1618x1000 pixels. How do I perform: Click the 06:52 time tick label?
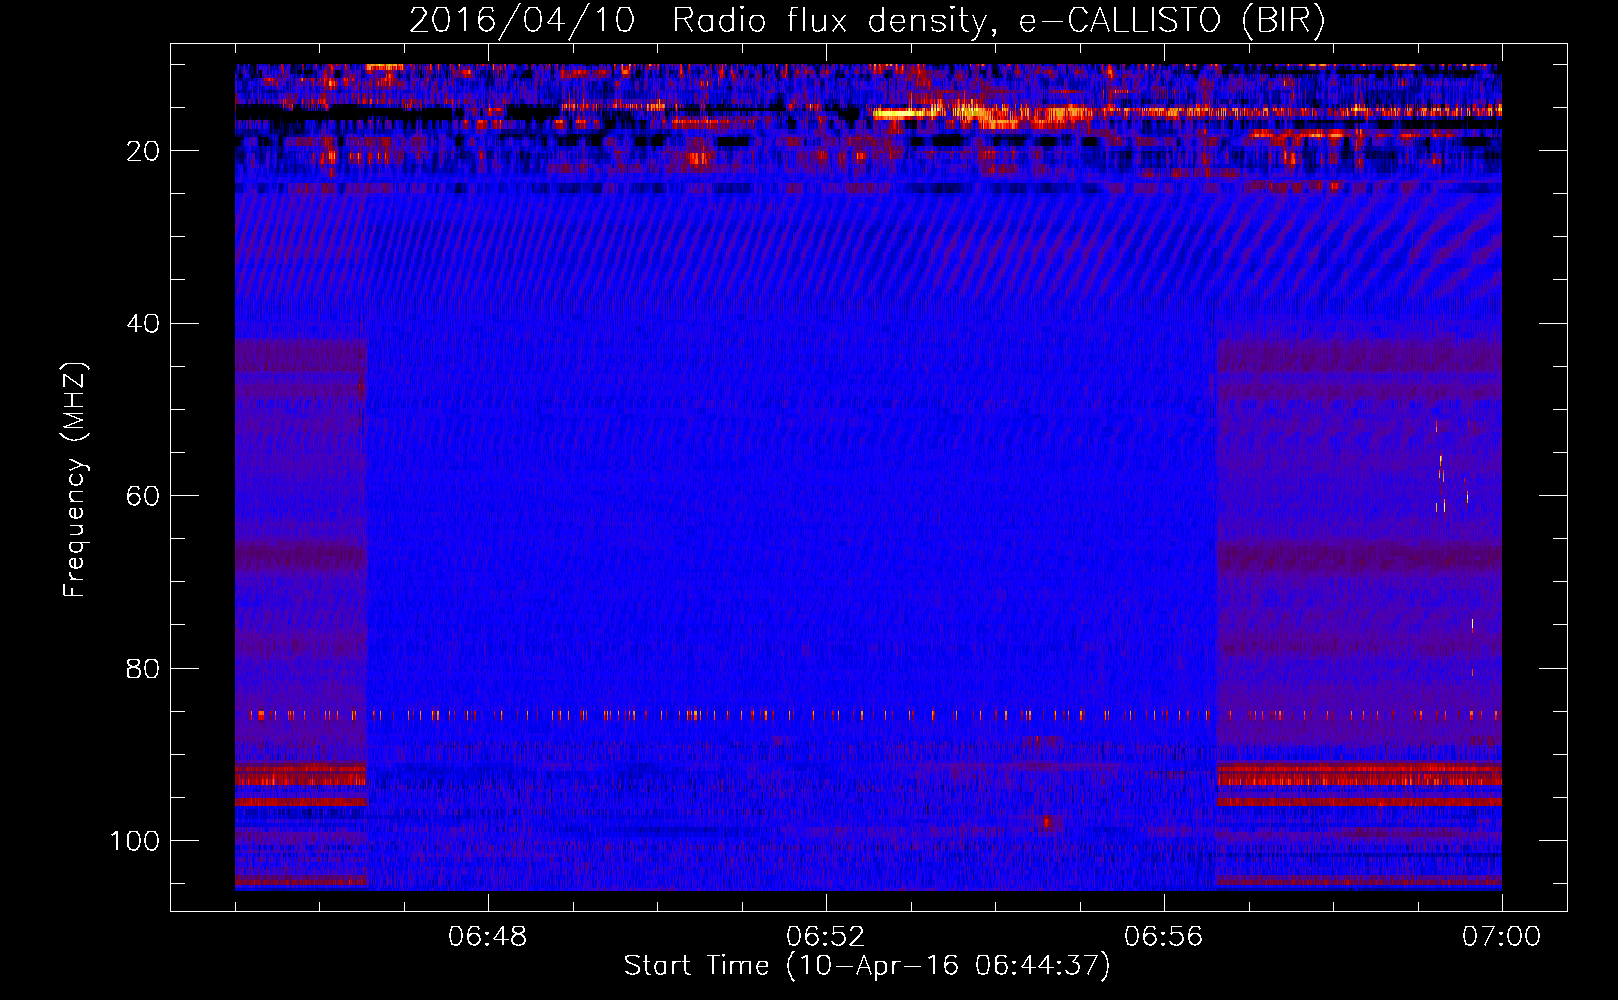pyautogui.click(x=825, y=936)
